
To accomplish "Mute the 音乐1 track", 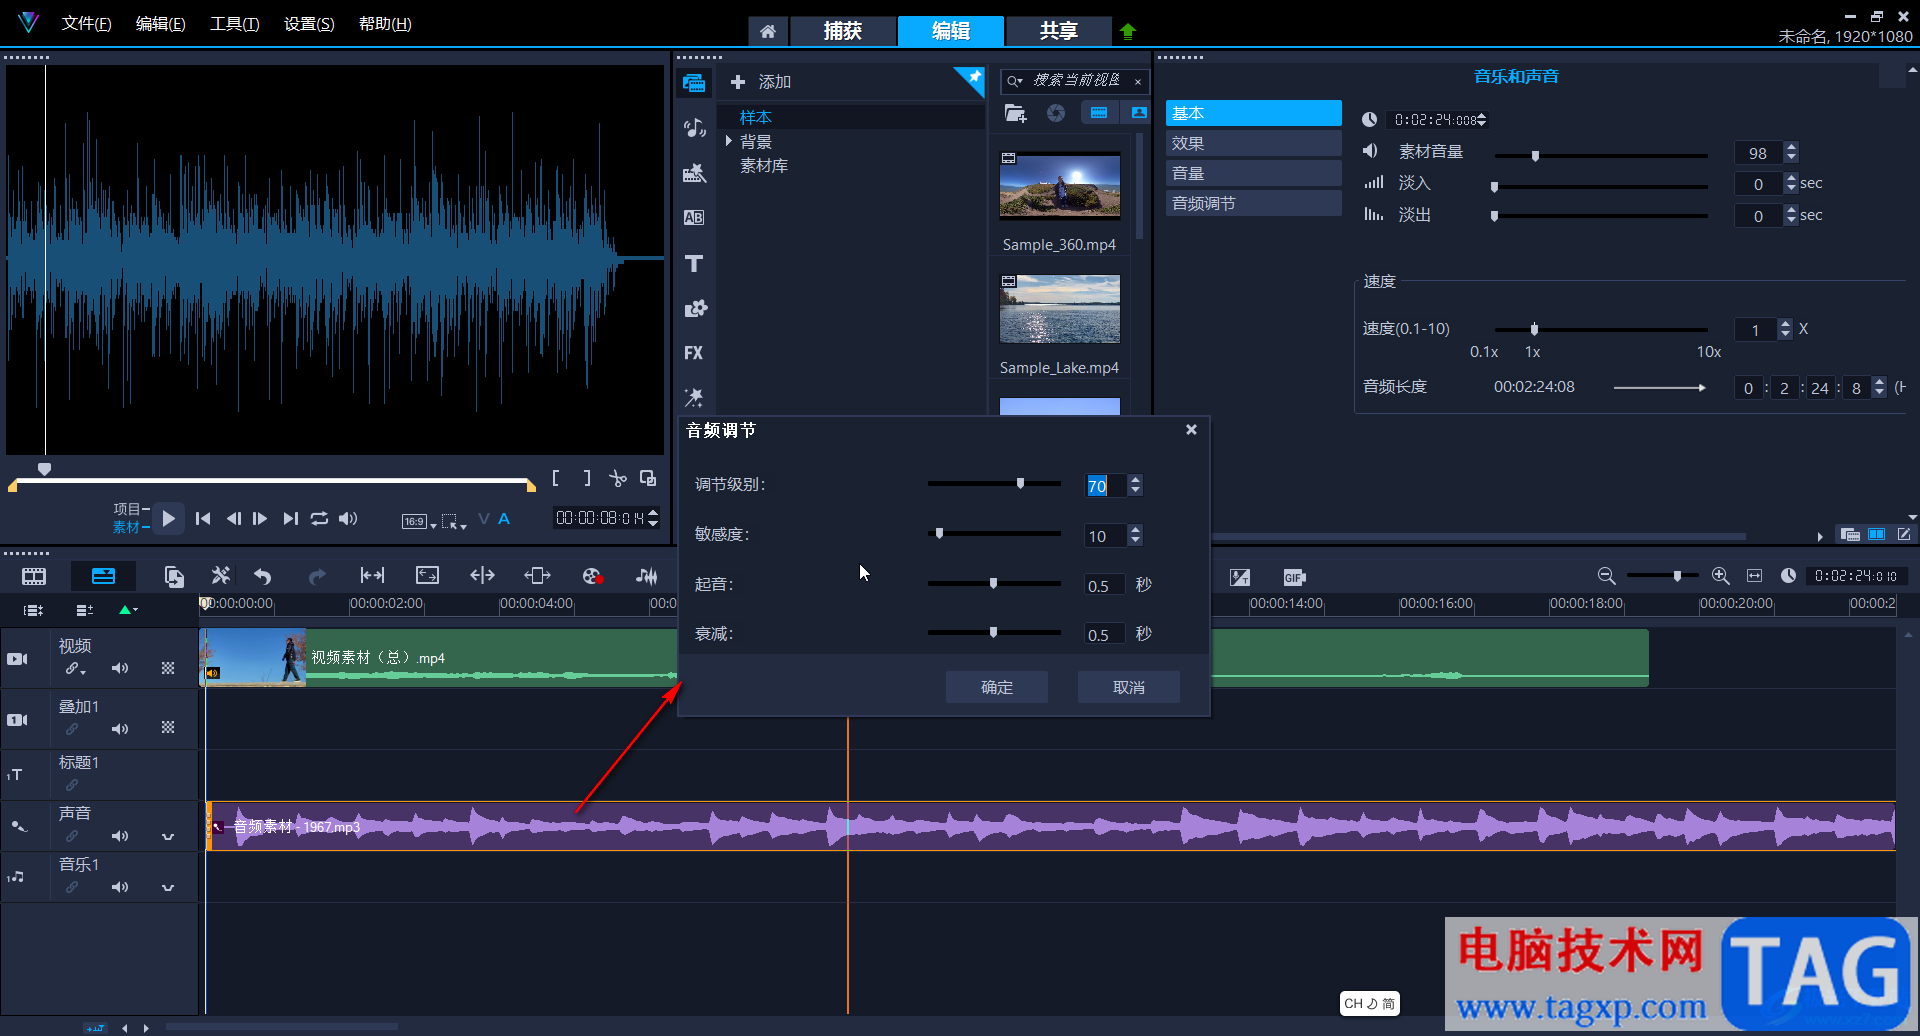I will coord(120,887).
